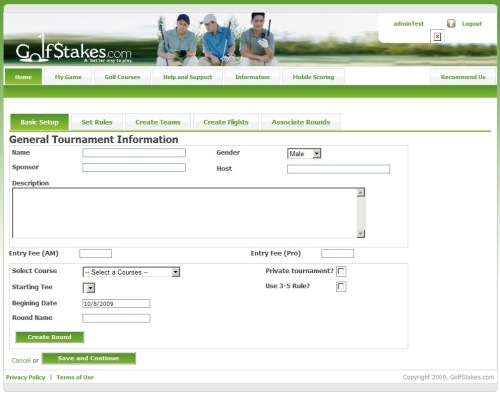The image size is (500, 398).
Task: Switch to the Set Rules tab
Action: tap(97, 122)
